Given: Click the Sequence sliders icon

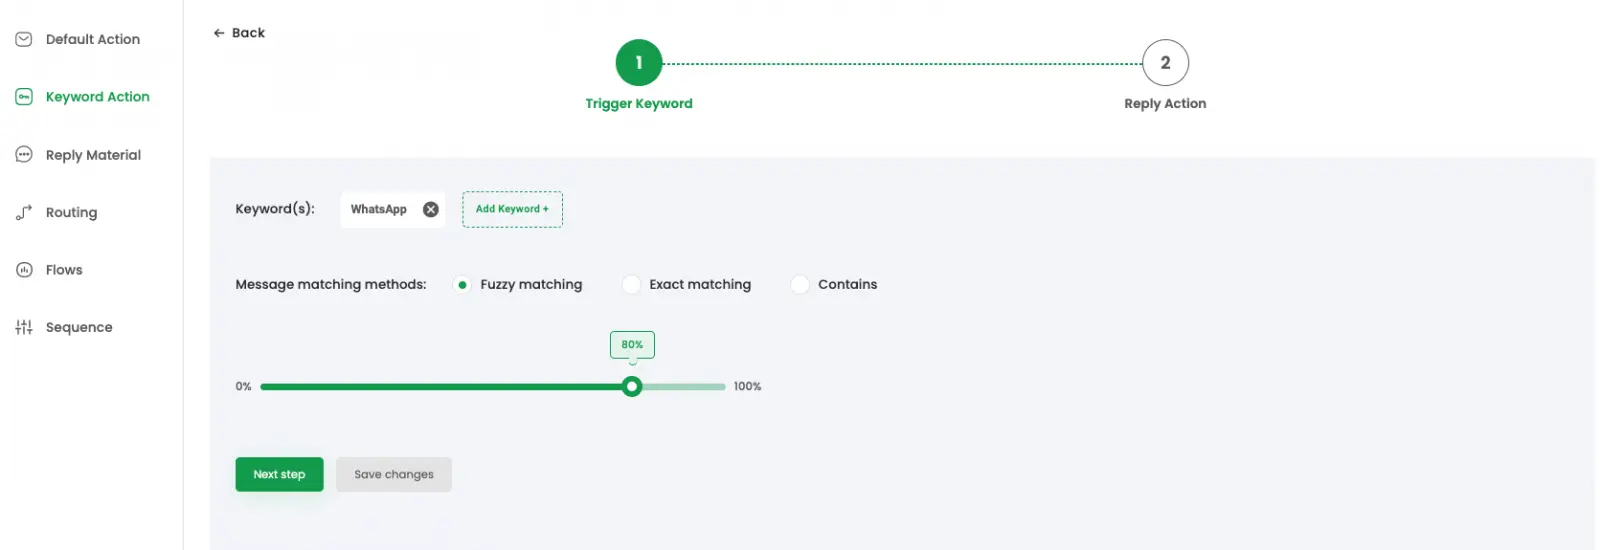Looking at the screenshot, I should [24, 327].
